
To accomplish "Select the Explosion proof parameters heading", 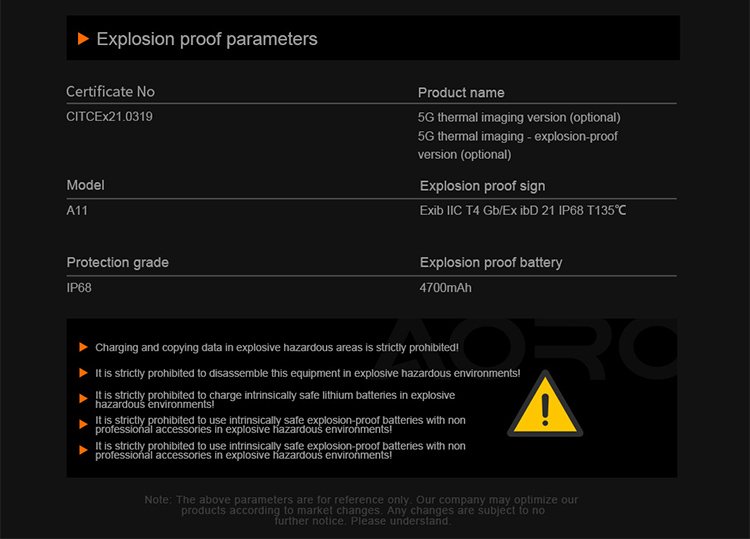I will tap(207, 39).
